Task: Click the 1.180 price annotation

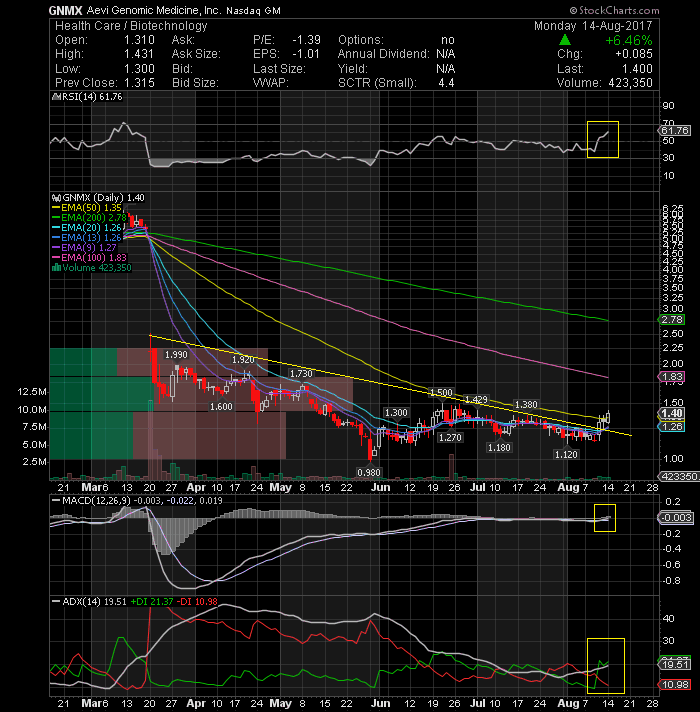Action: (499, 448)
